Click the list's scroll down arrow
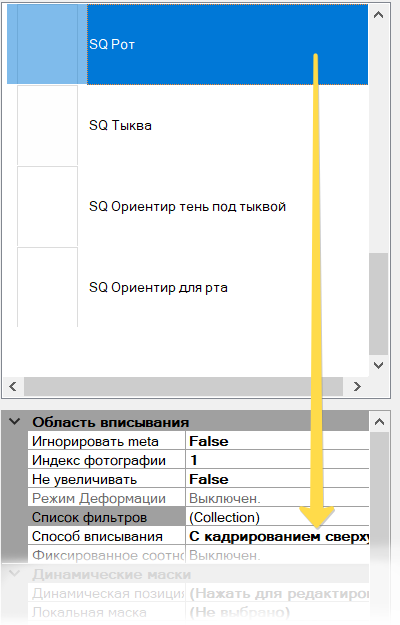Screen dimensions: 400x625 [x=378, y=365]
